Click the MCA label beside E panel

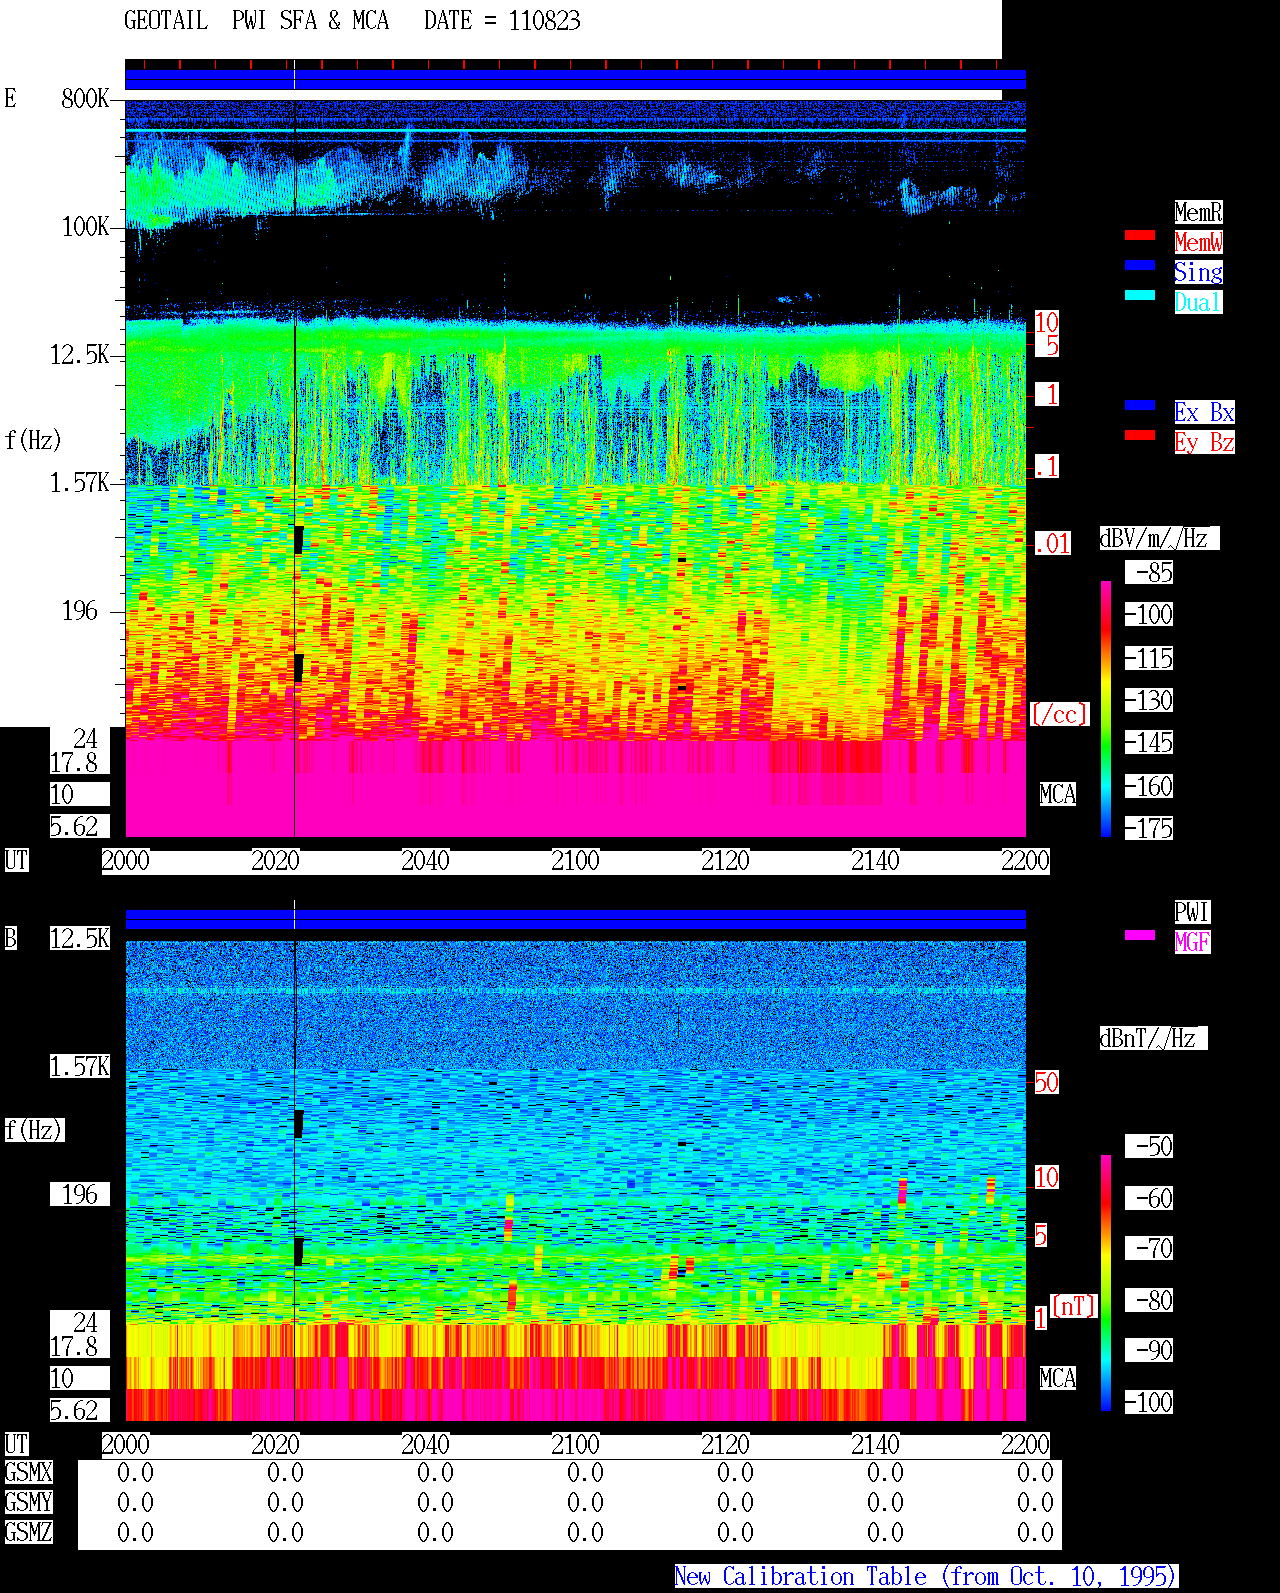pyautogui.click(x=1058, y=795)
